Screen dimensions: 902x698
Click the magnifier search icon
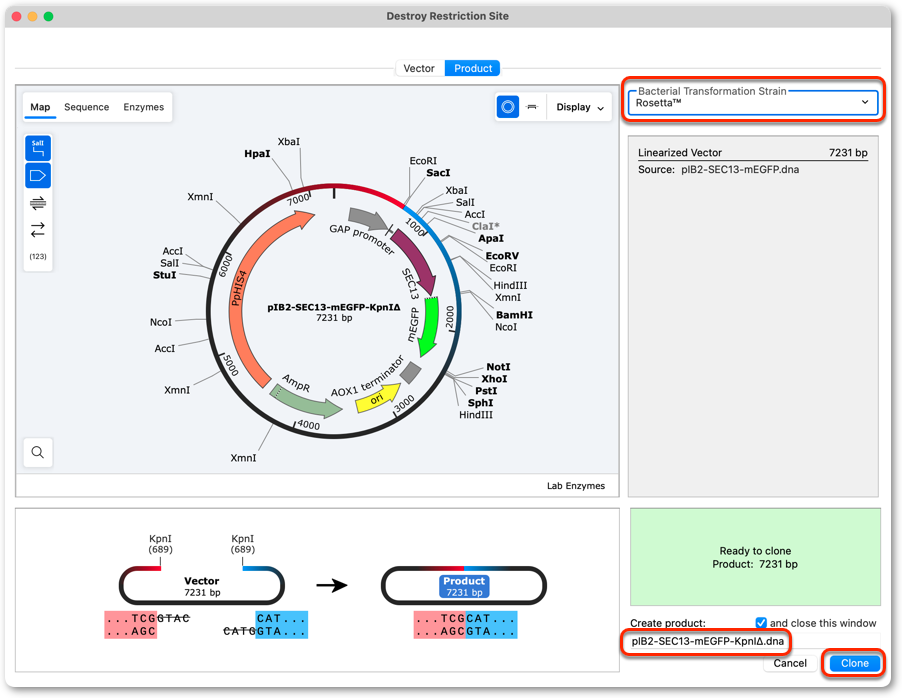(38, 452)
